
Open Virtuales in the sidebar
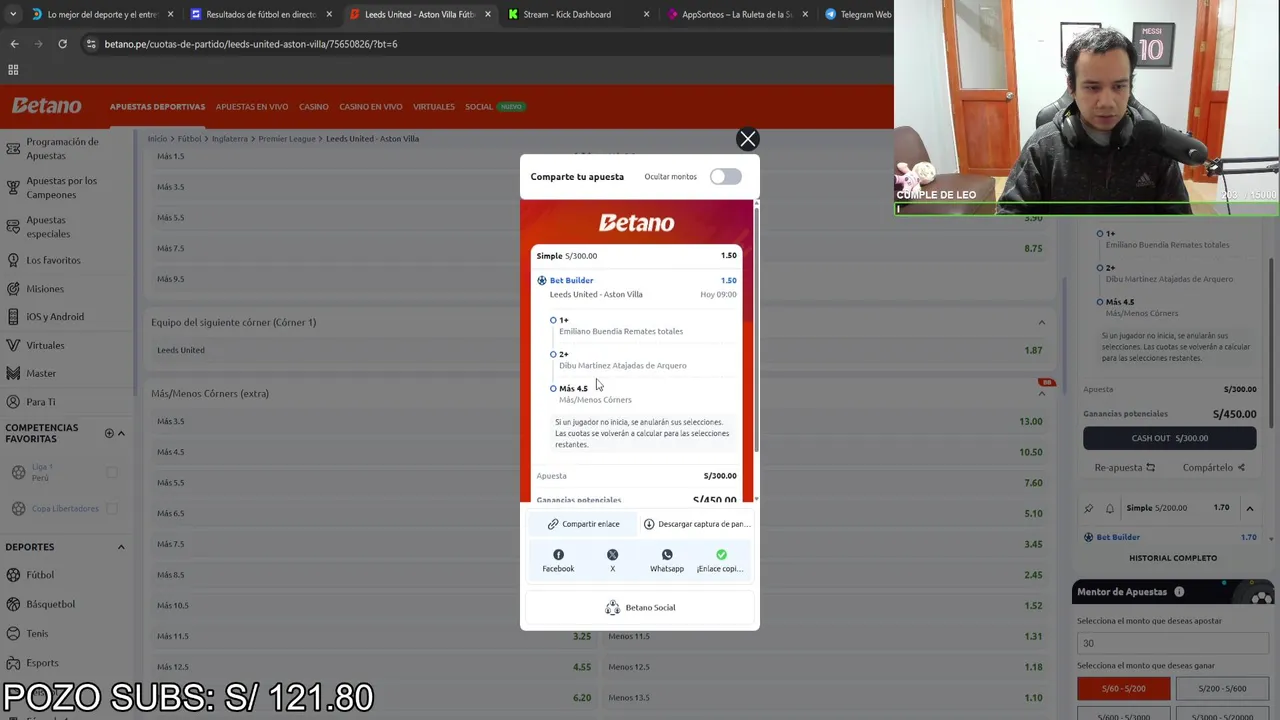click(x=45, y=345)
